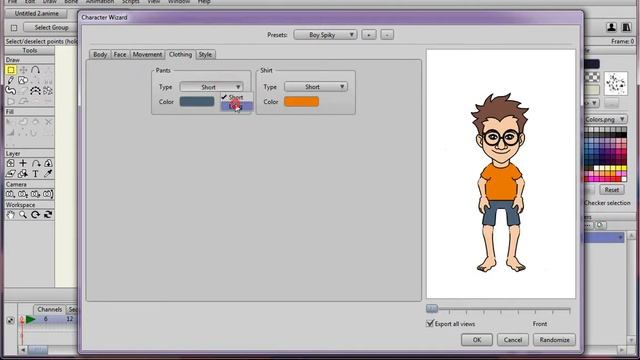The height and width of the screenshot is (360, 640).
Task: Select the Track Camera tool
Action: tap(11, 194)
